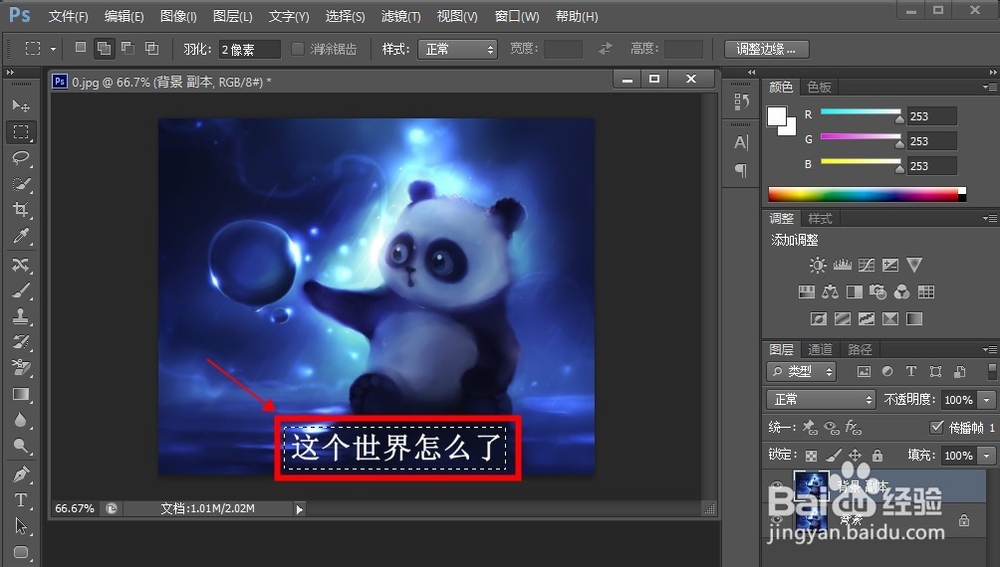Add a Channel Mixer adjustment

902,292
